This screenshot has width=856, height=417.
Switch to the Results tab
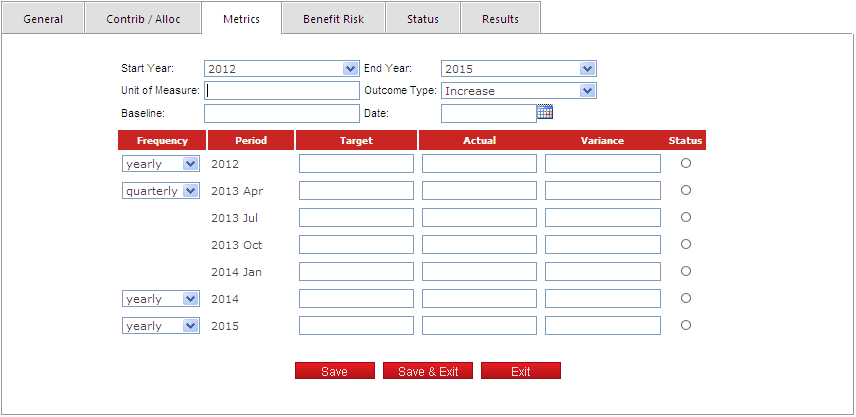500,19
